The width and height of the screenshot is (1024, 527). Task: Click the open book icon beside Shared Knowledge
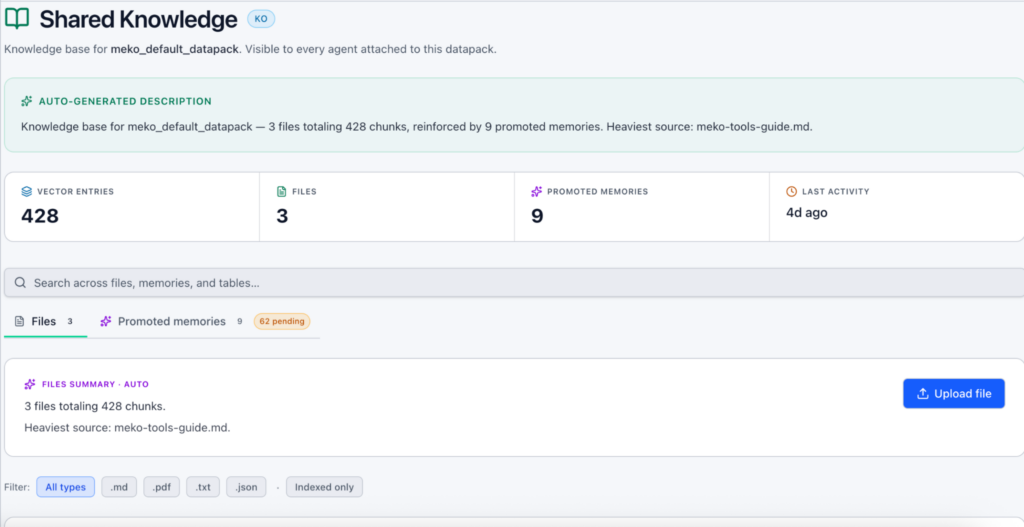17,19
